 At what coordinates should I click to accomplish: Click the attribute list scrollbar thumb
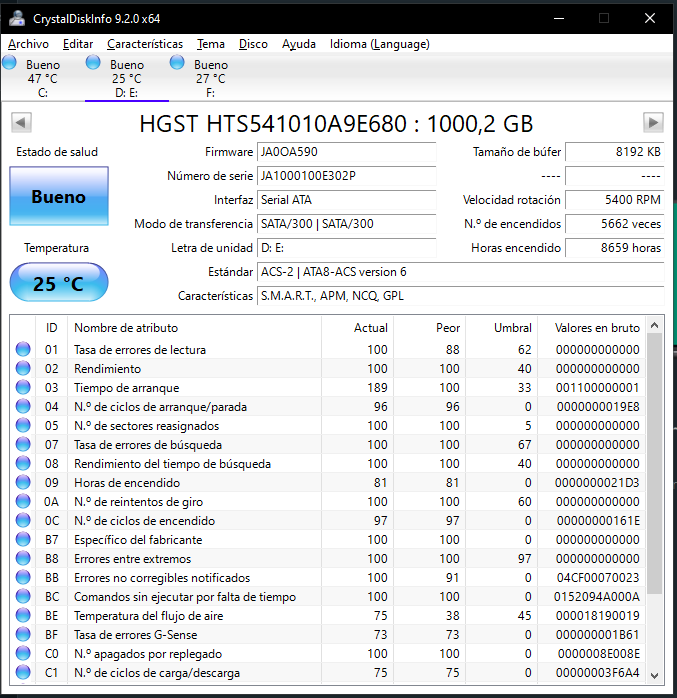(654, 463)
